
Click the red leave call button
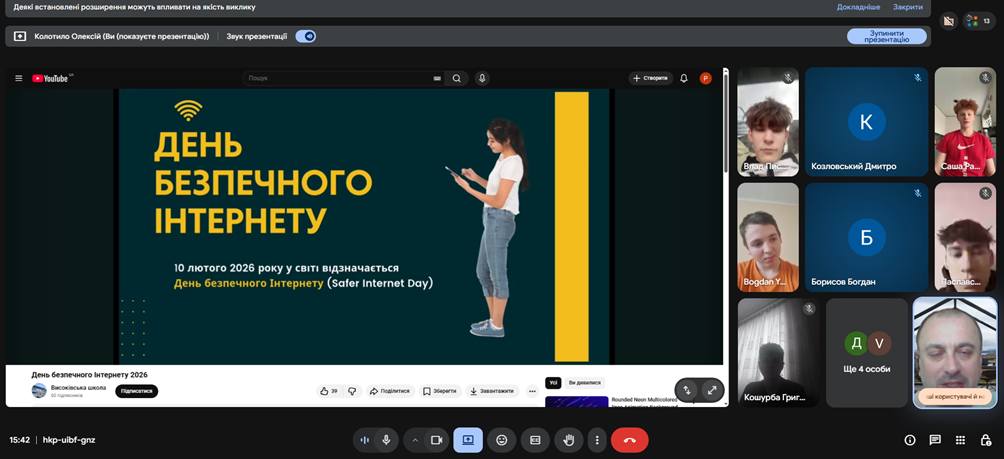(629, 440)
